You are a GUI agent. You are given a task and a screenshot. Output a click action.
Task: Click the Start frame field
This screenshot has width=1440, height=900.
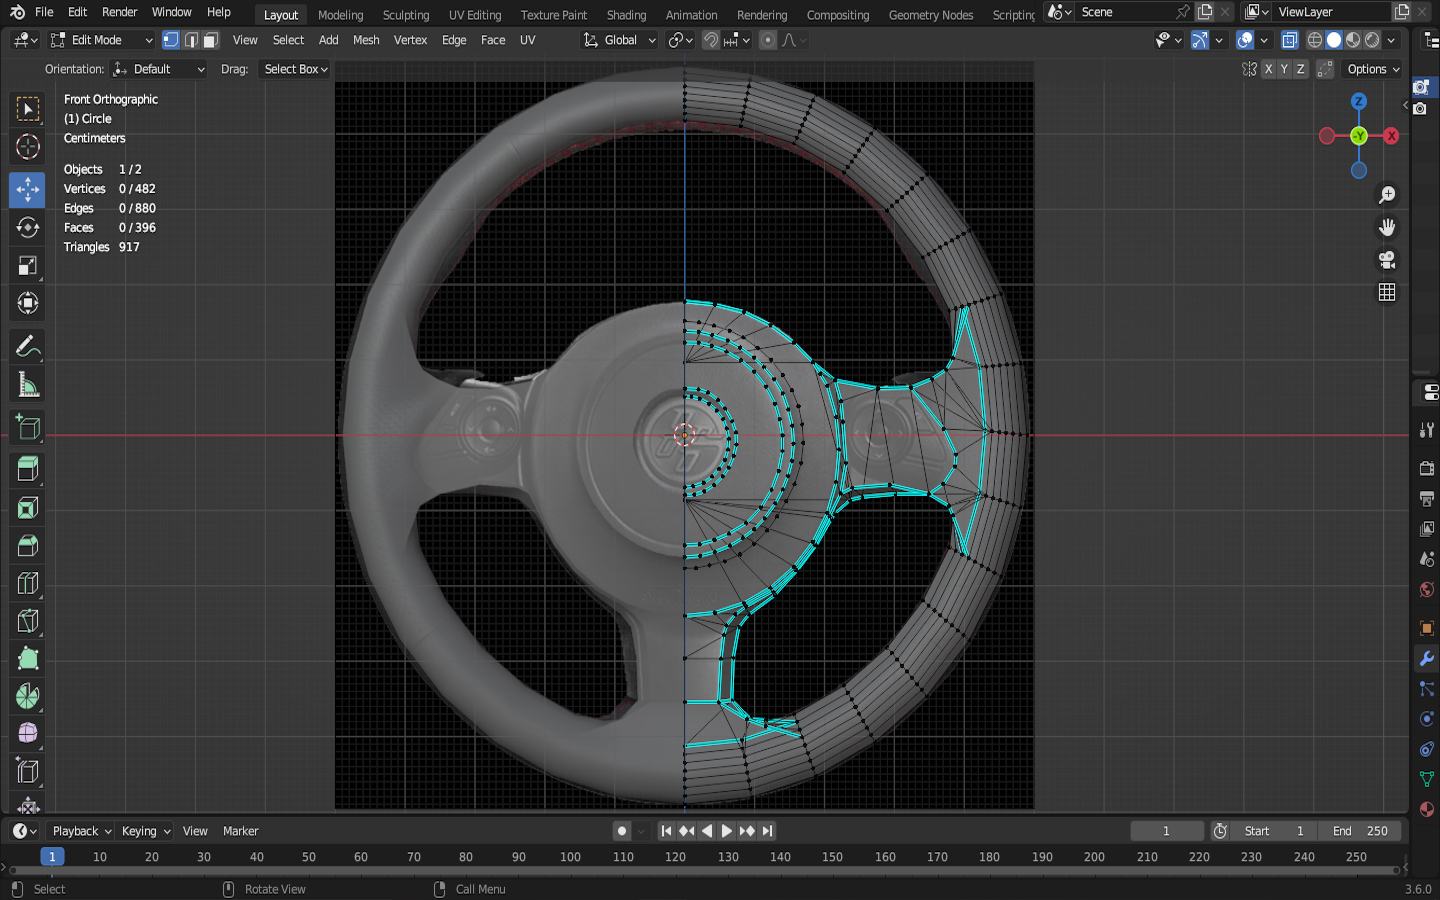click(x=1274, y=831)
